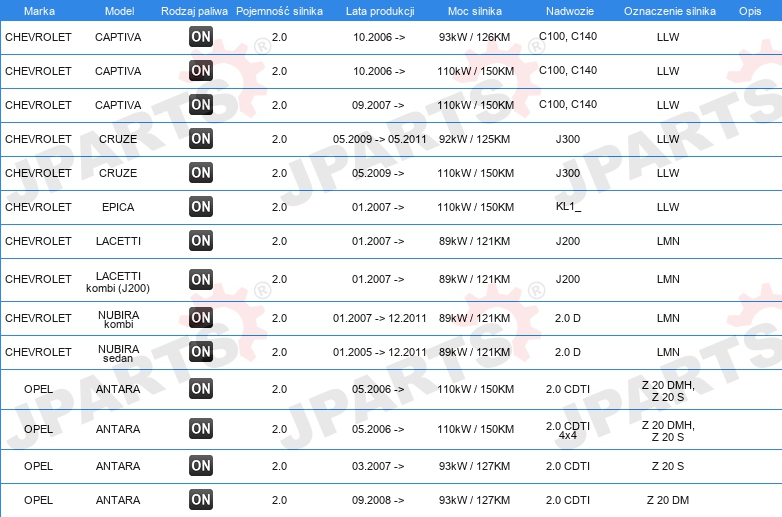Select the LACETTI kombi (J200) model cell
The height and width of the screenshot is (517, 782).
pyautogui.click(x=118, y=282)
